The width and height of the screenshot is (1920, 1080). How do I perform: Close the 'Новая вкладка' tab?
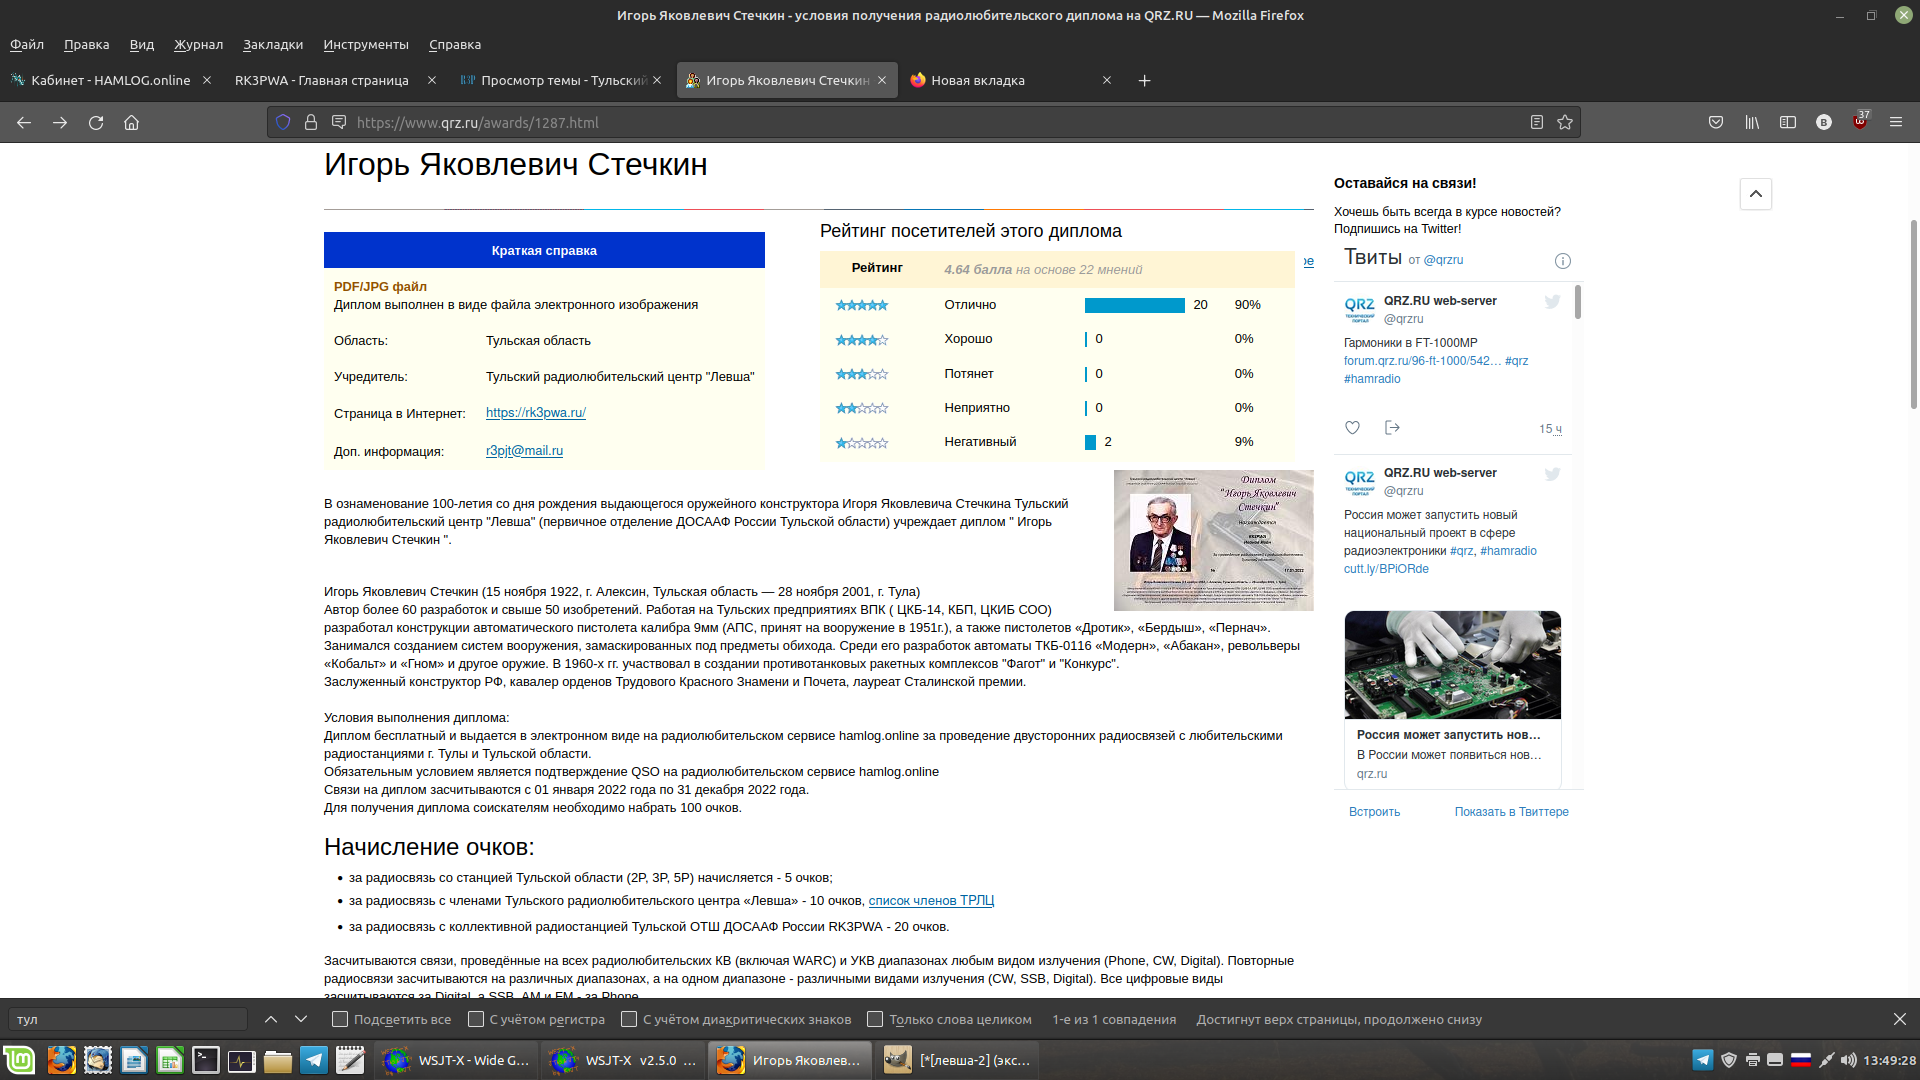tap(1107, 80)
